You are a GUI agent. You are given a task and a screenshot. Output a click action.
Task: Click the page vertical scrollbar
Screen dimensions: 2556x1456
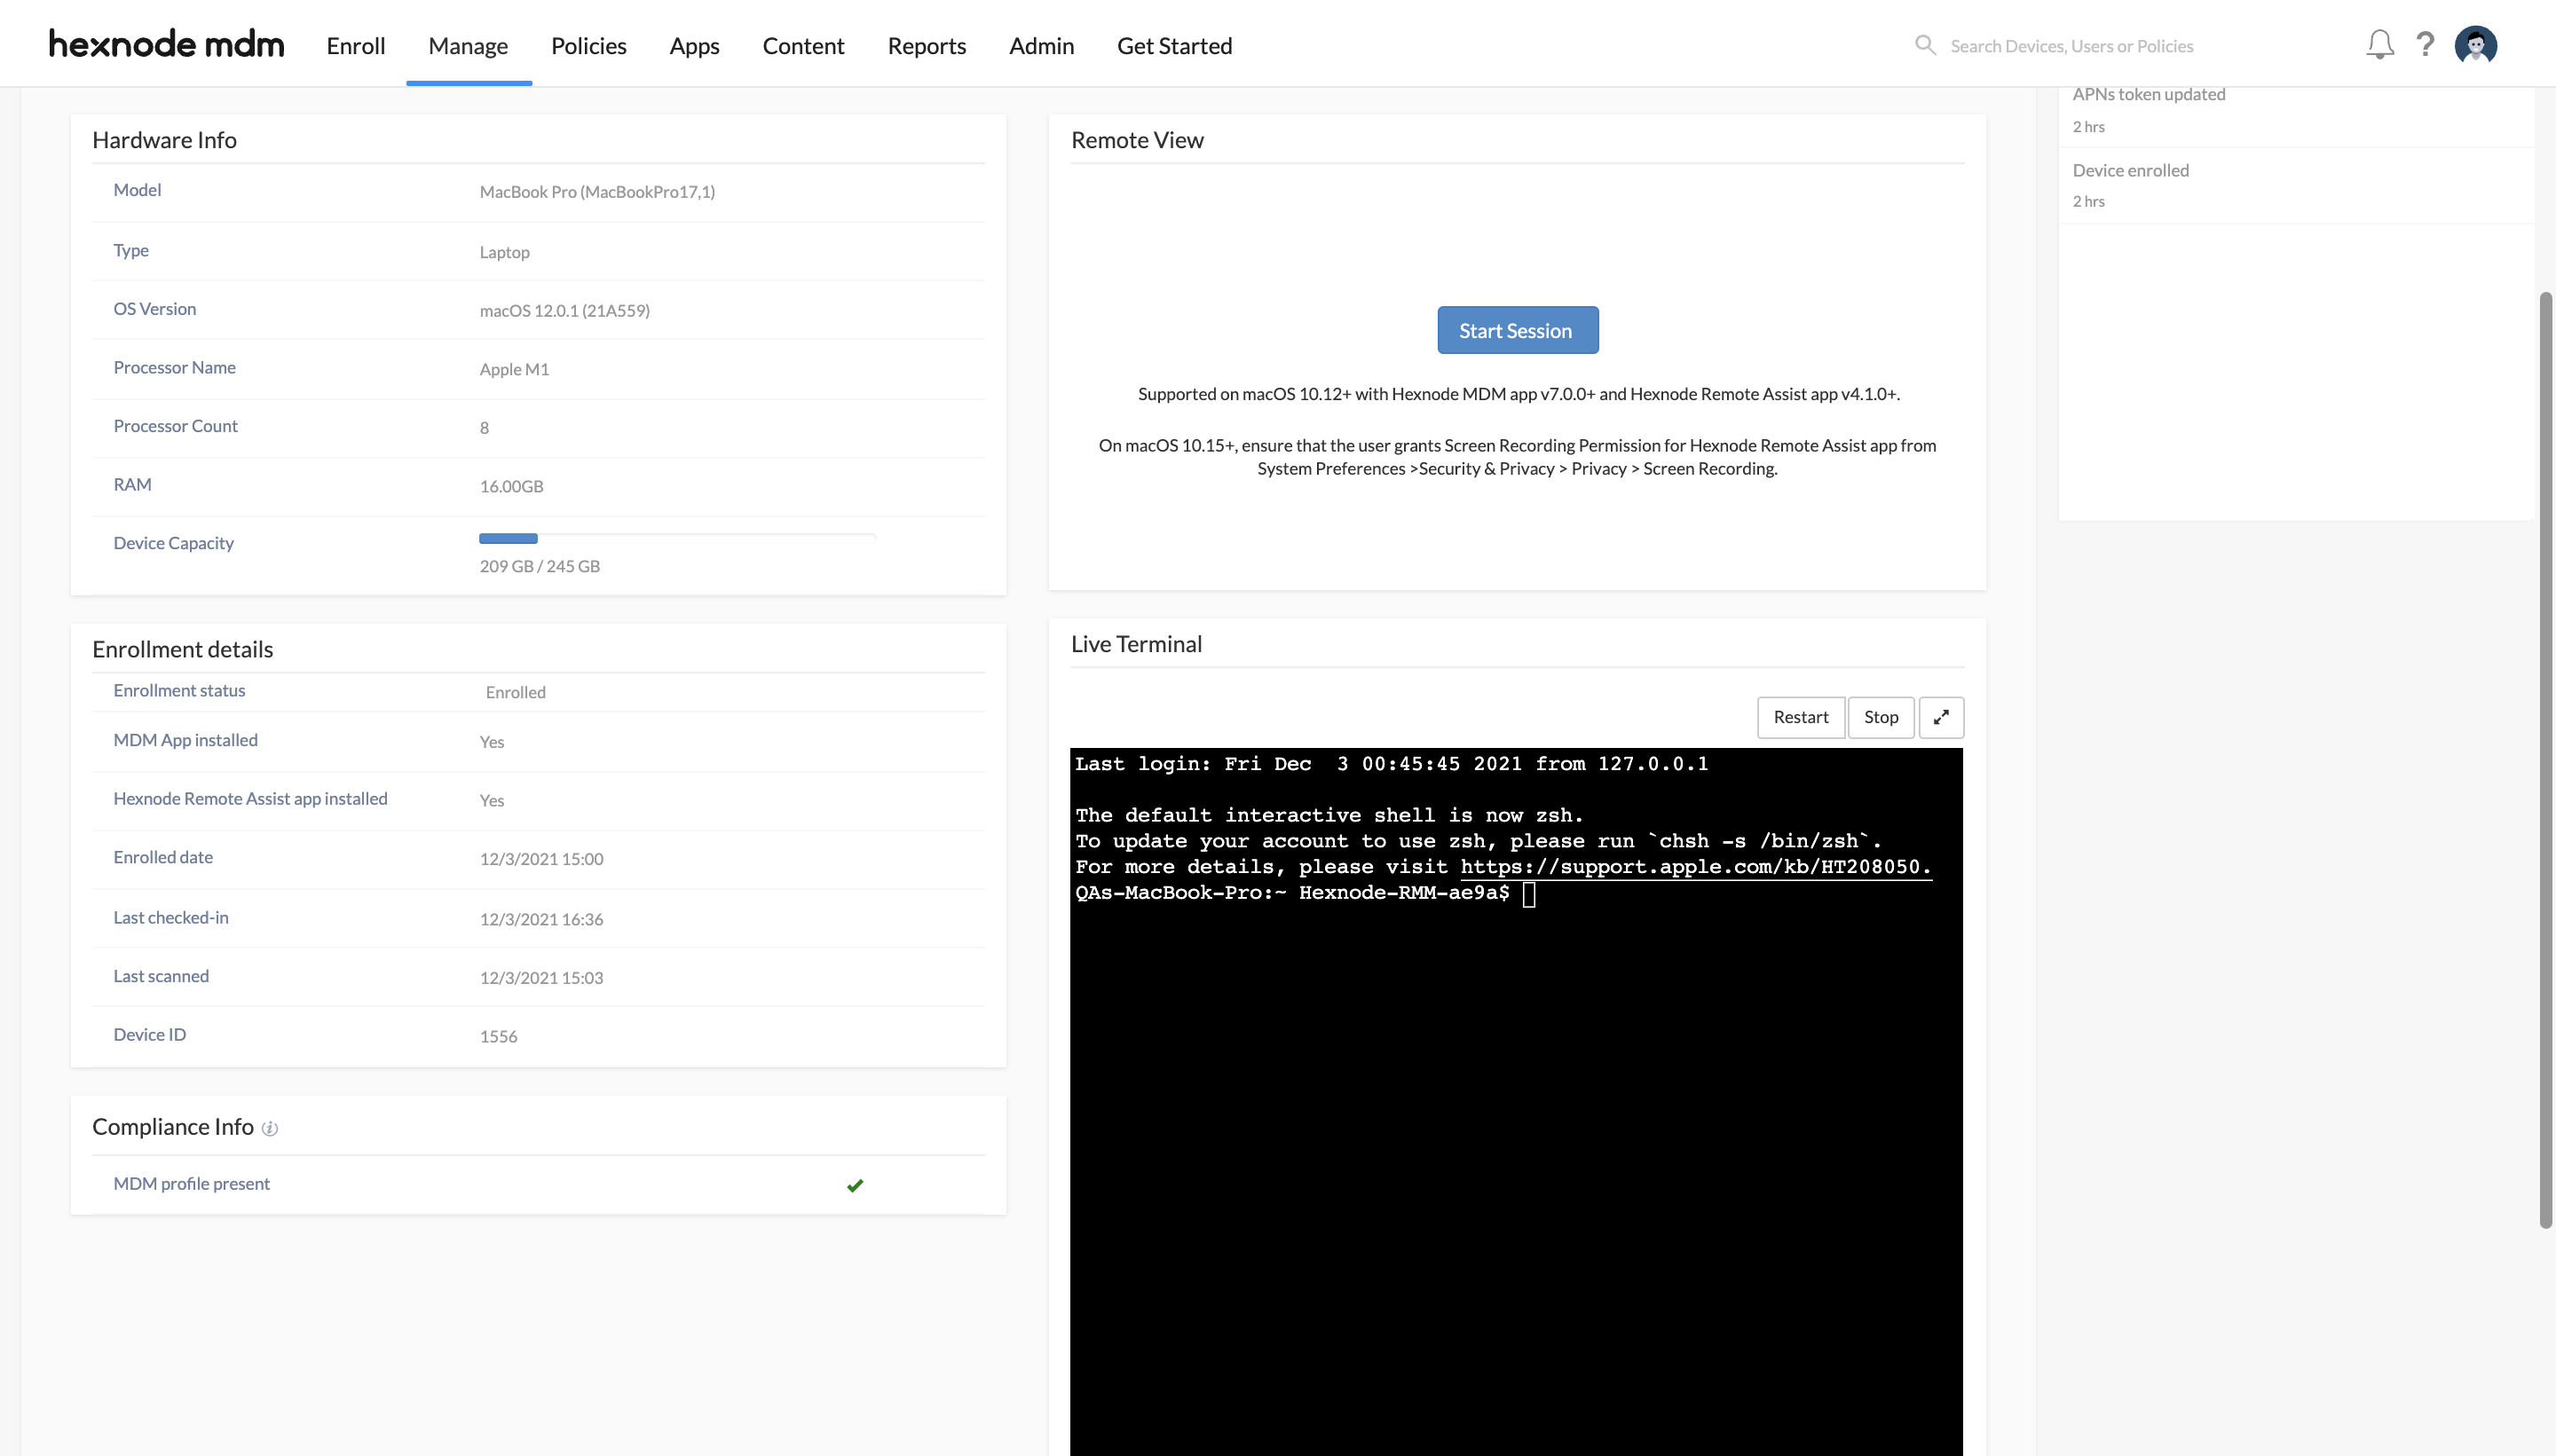pos(2546,760)
